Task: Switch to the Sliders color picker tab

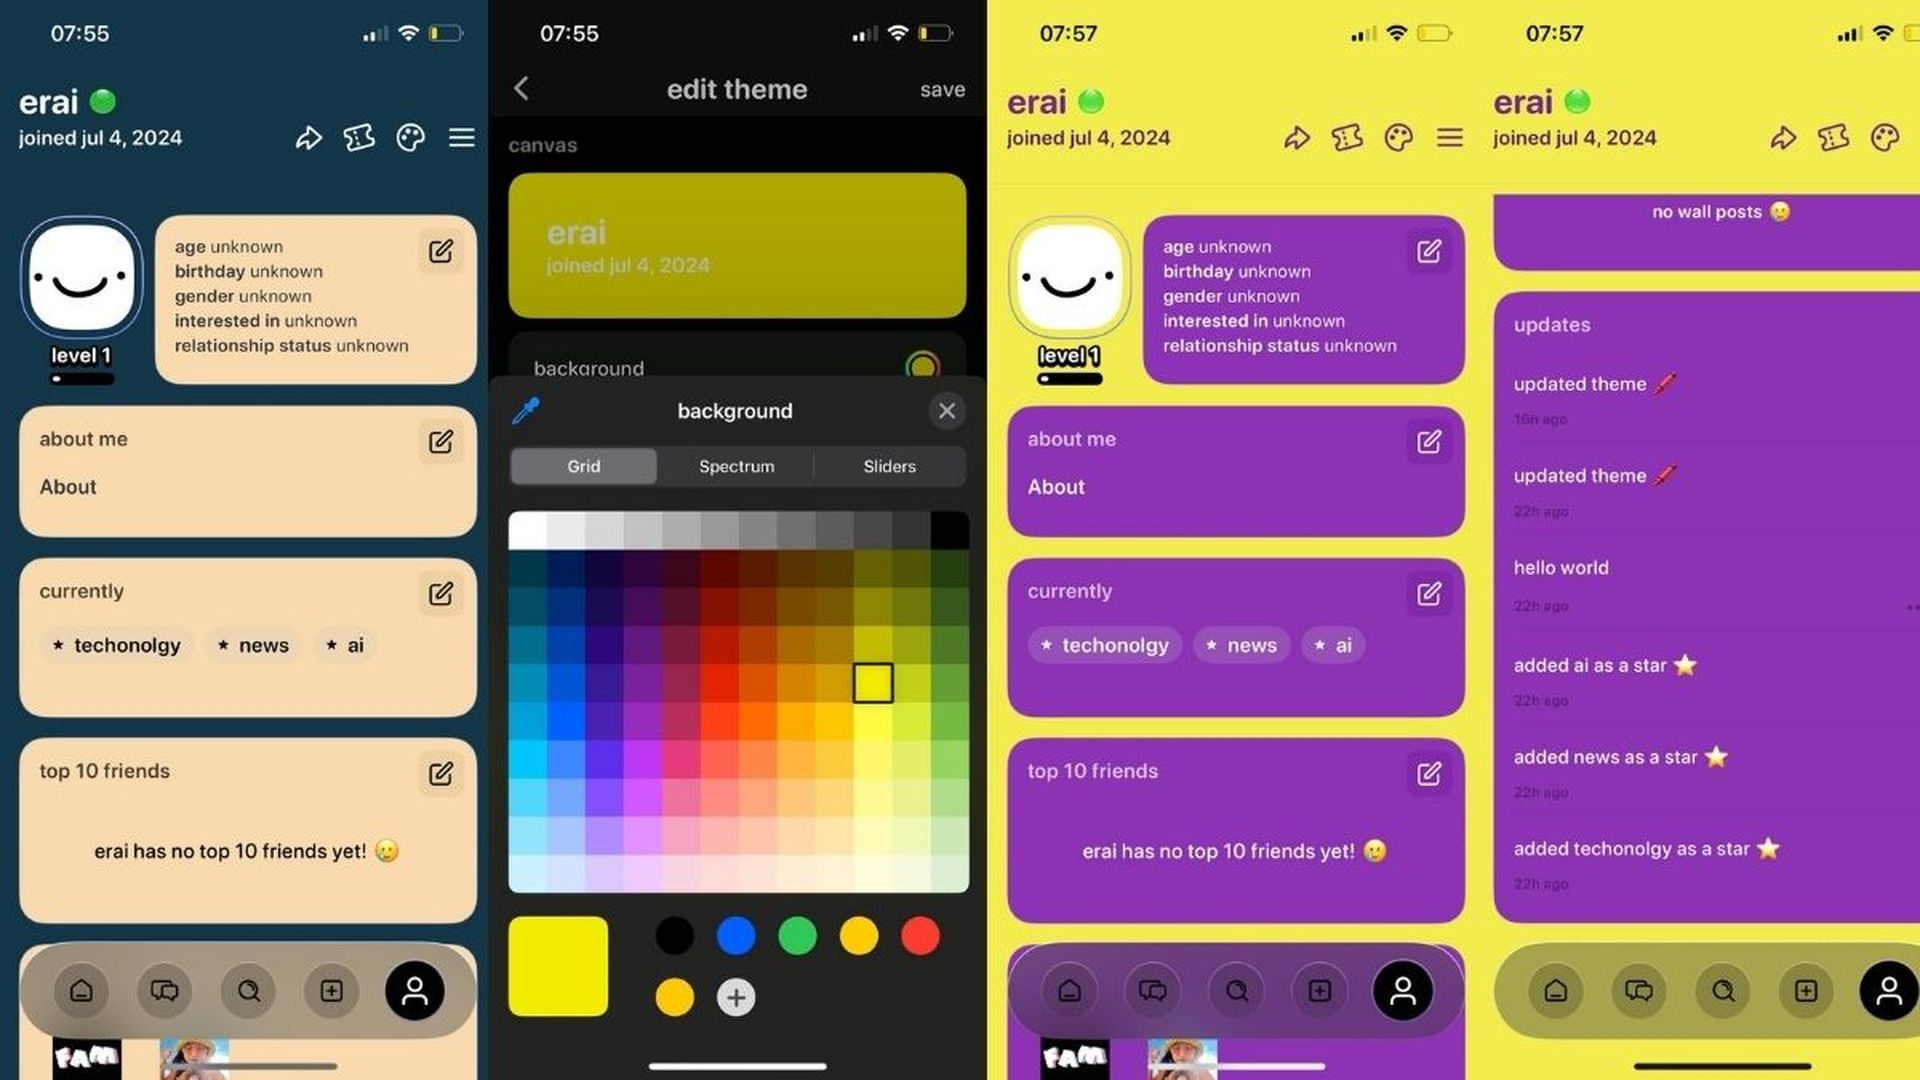Action: (889, 465)
